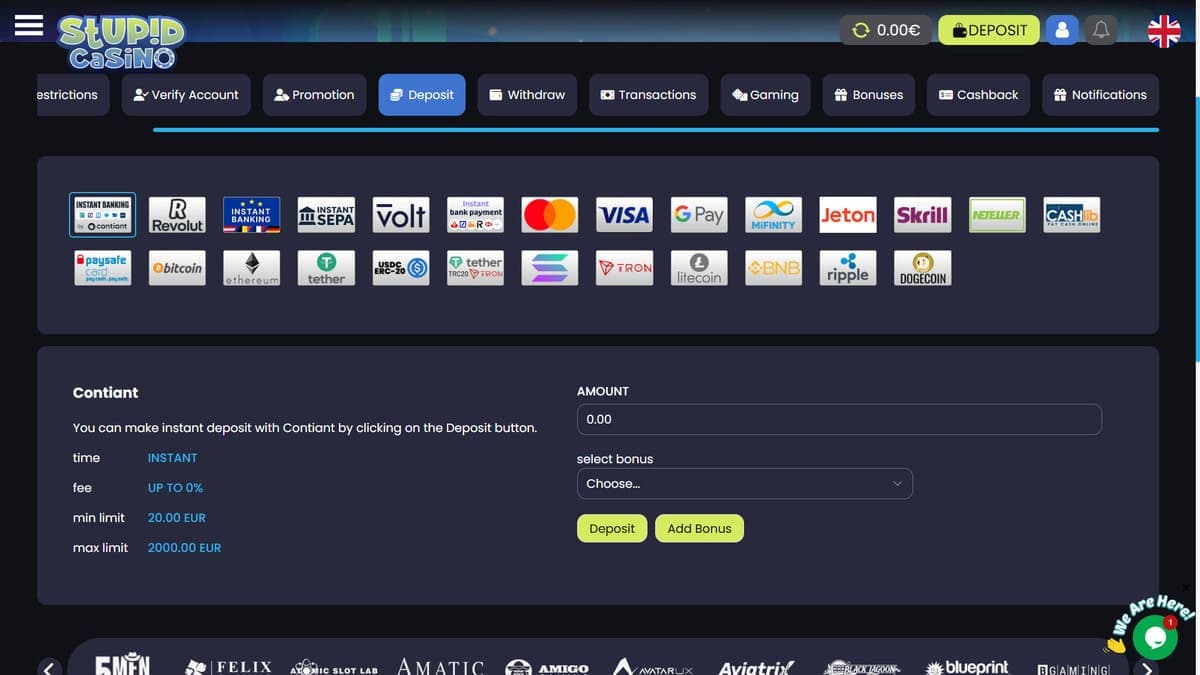1200x675 pixels.
Task: Select Dogecoin payment method
Action: pyautogui.click(x=922, y=268)
